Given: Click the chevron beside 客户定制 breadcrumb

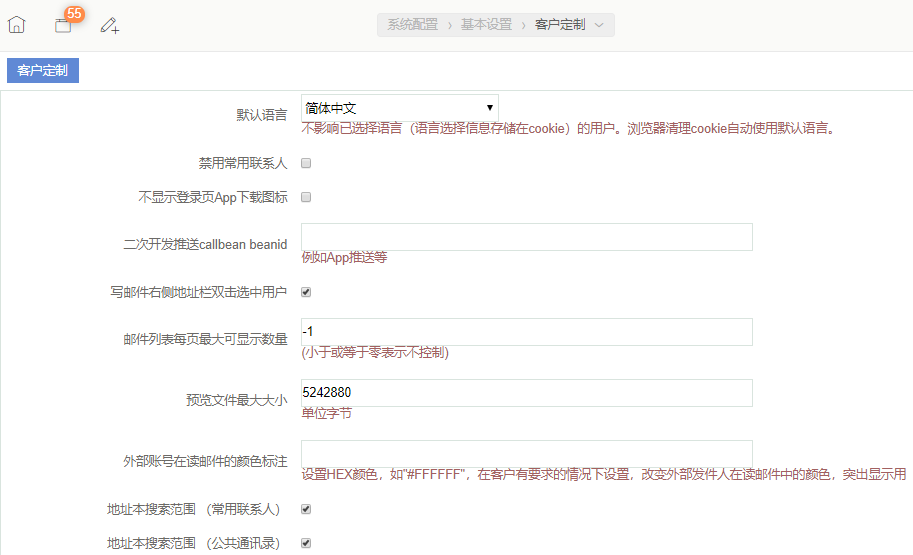Looking at the screenshot, I should click(x=599, y=25).
